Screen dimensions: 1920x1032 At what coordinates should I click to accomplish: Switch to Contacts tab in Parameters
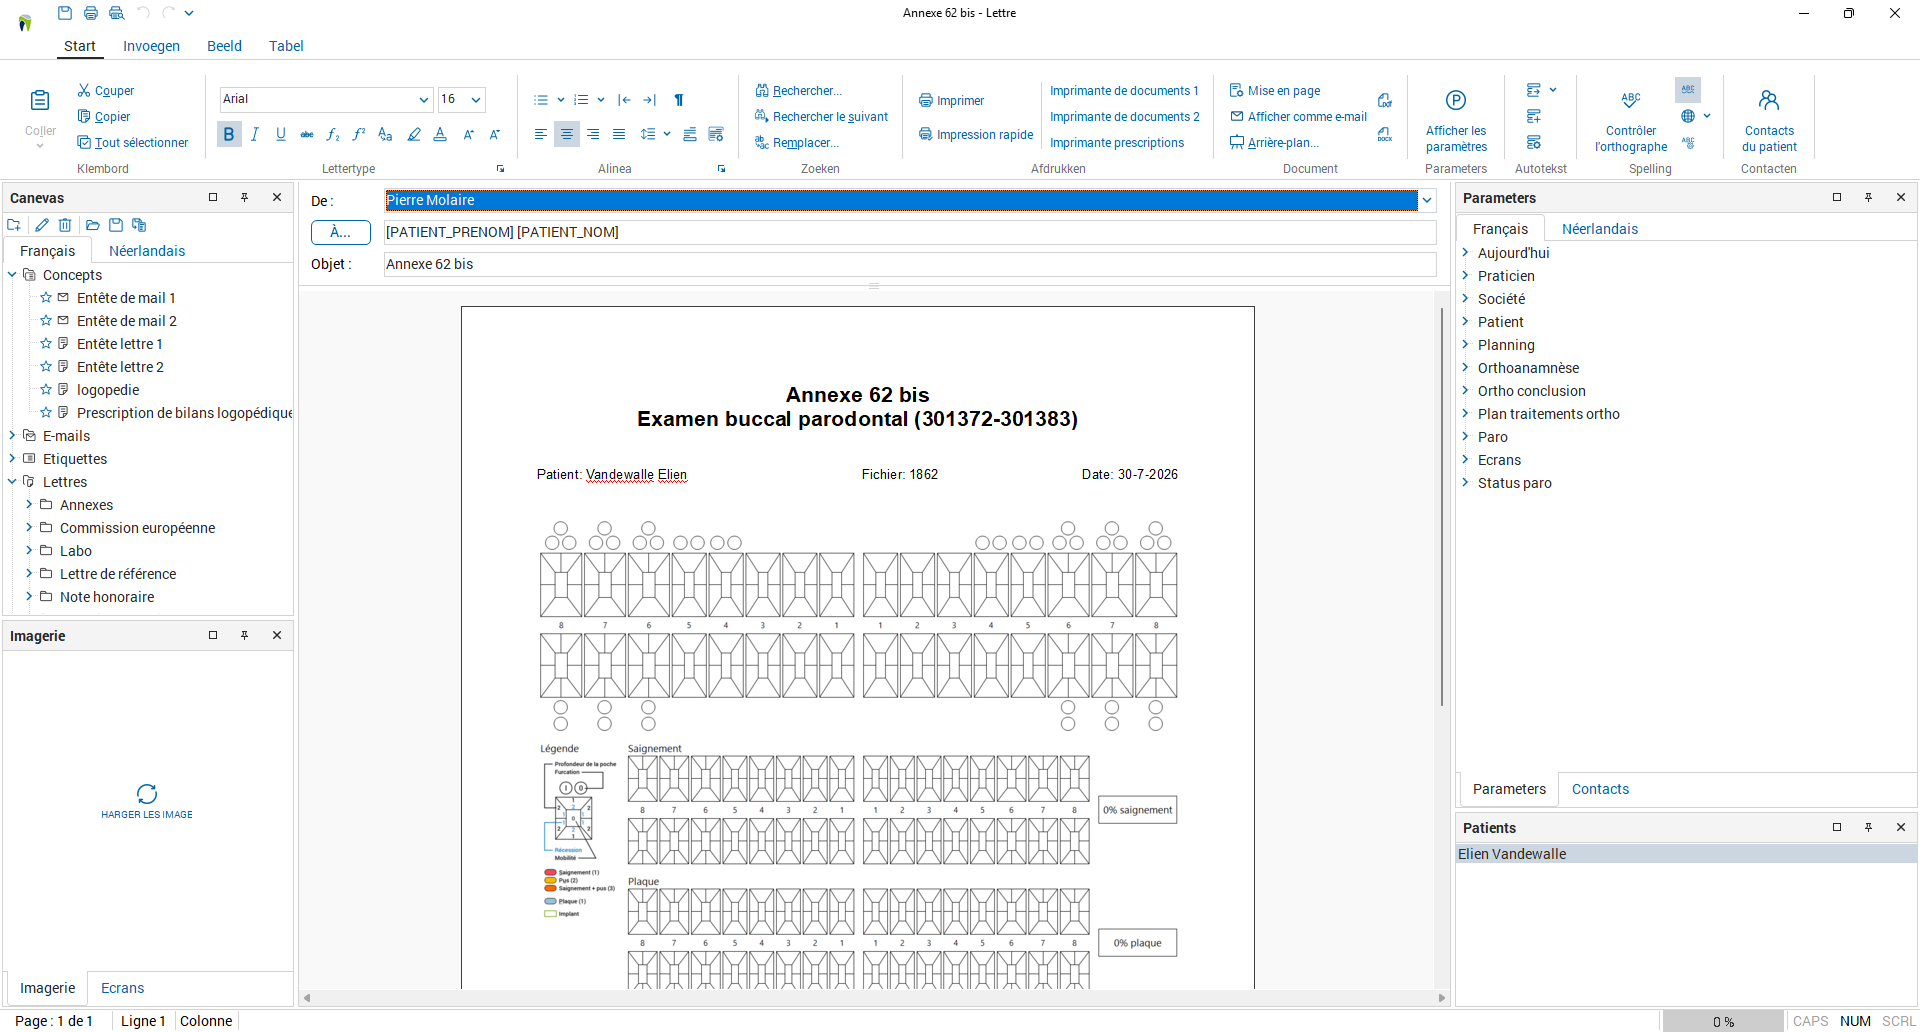coord(1600,789)
